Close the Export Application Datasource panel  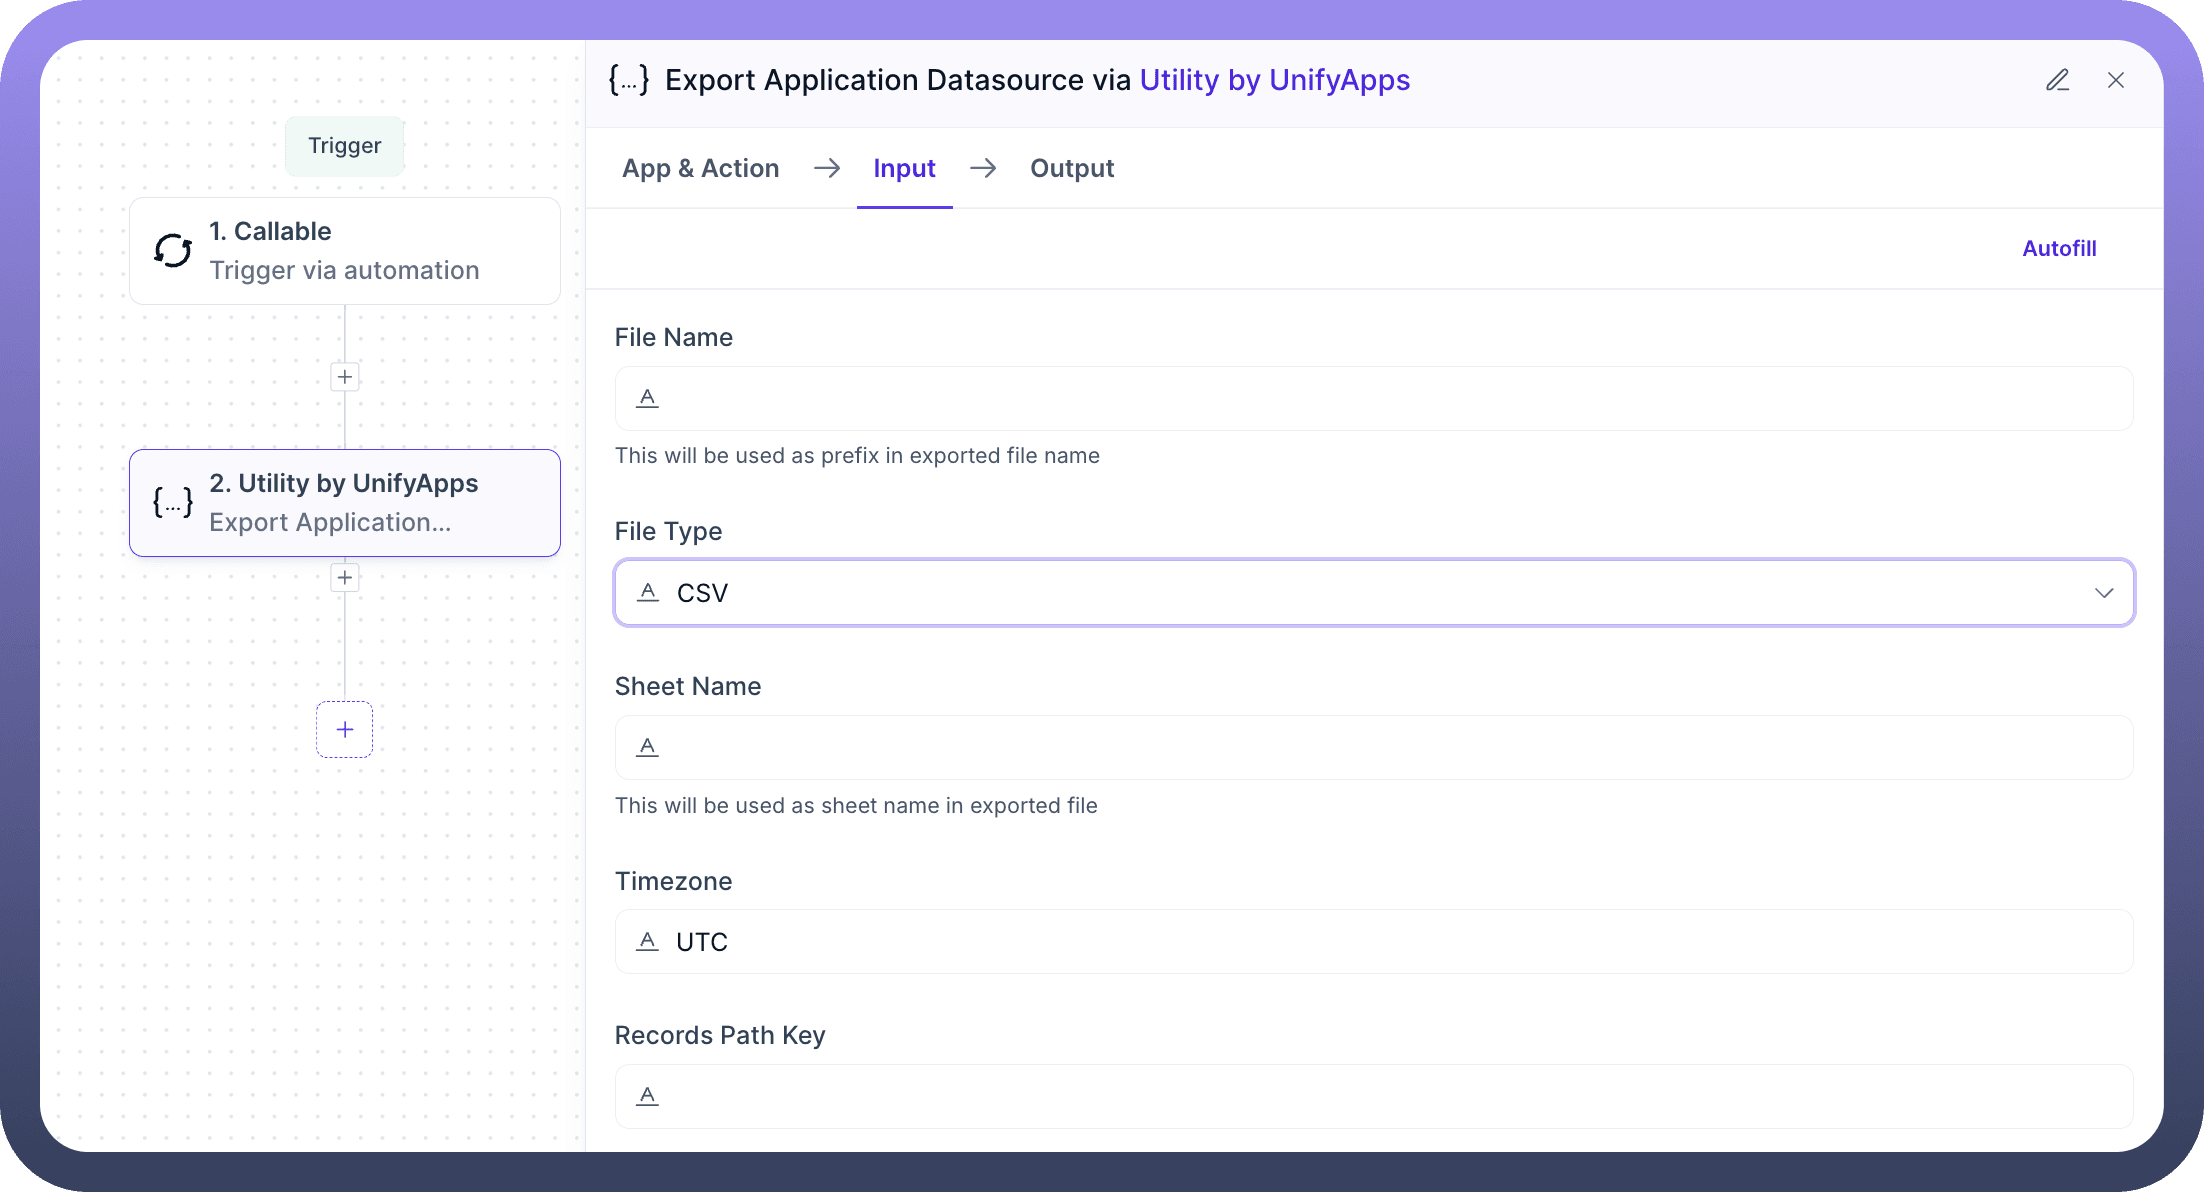click(x=2115, y=80)
